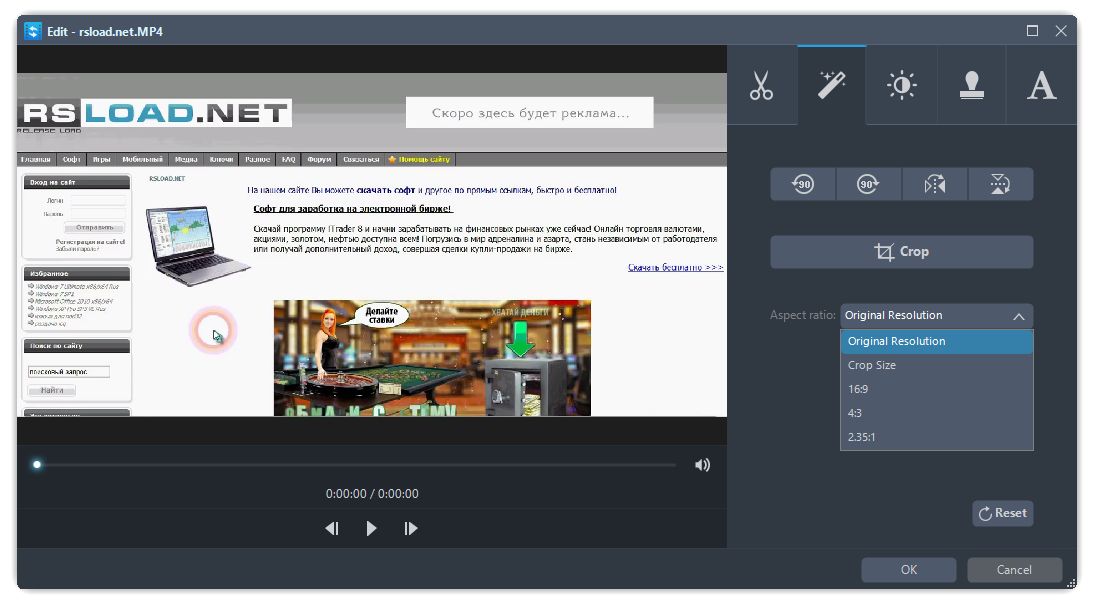Select the watermark stamp tool
This screenshot has width=1100, height=609.
click(971, 85)
